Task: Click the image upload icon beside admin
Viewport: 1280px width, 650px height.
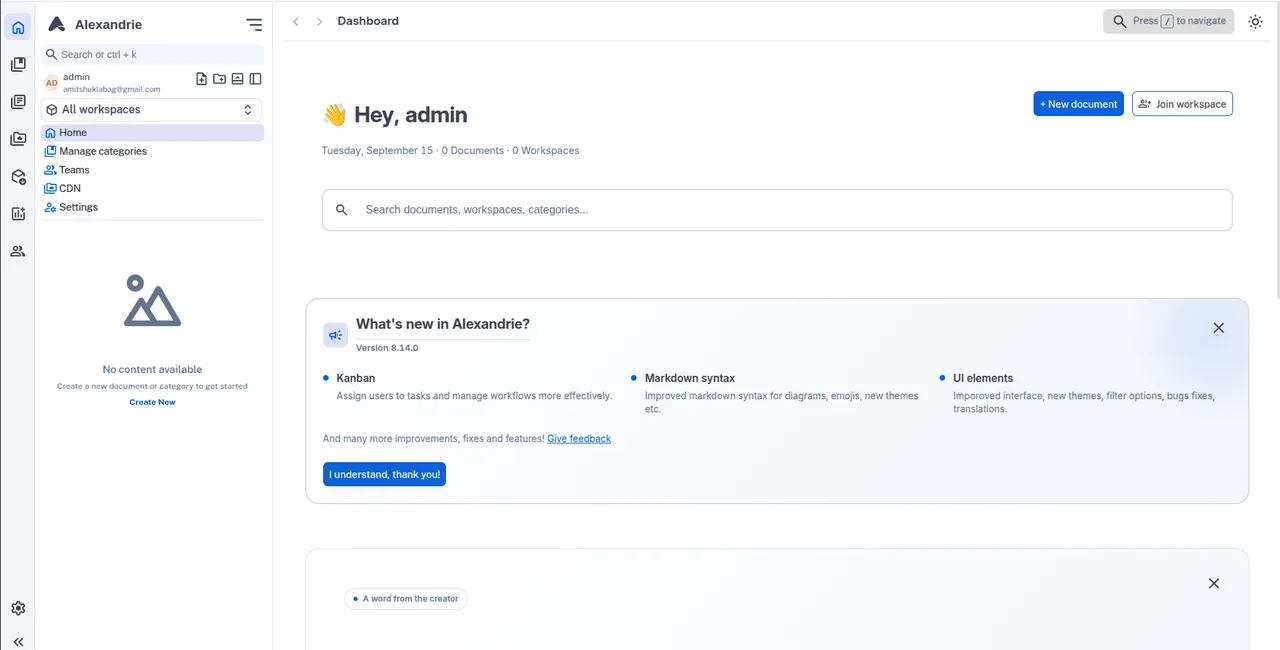Action: [x=237, y=79]
